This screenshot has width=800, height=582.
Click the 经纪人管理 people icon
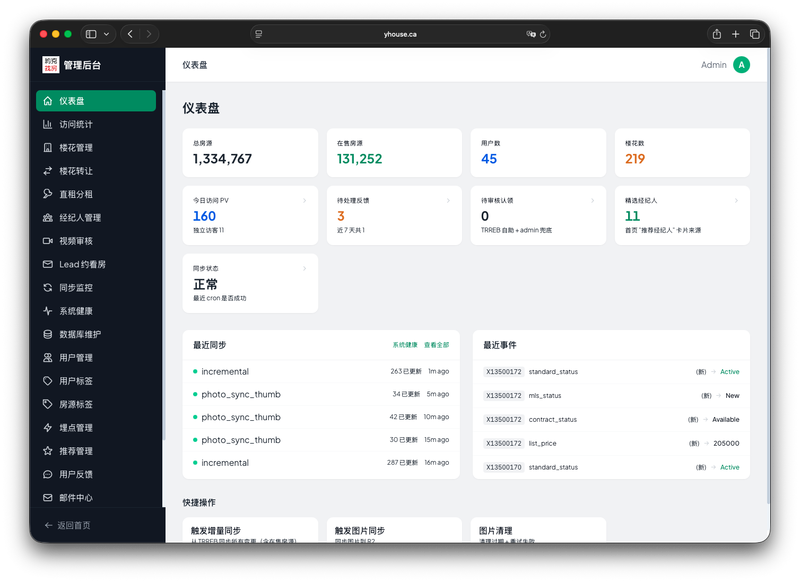point(47,218)
